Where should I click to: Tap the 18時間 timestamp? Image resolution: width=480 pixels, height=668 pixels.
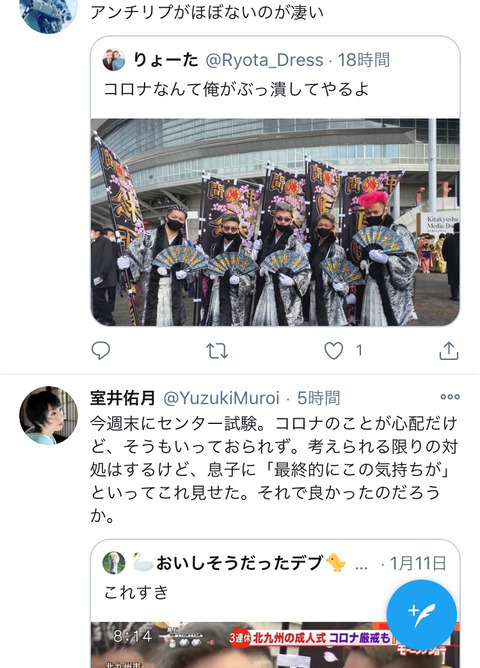tap(364, 60)
